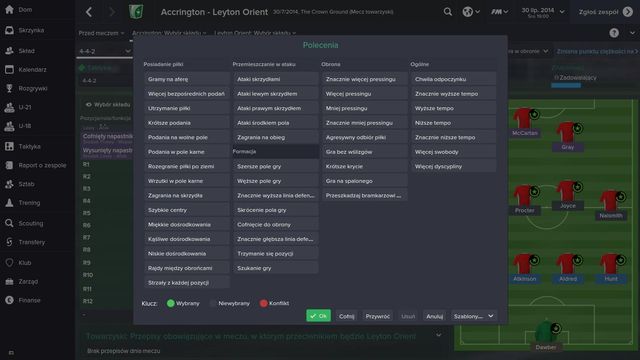Open the Scouting magnifier icon

tap(9, 223)
